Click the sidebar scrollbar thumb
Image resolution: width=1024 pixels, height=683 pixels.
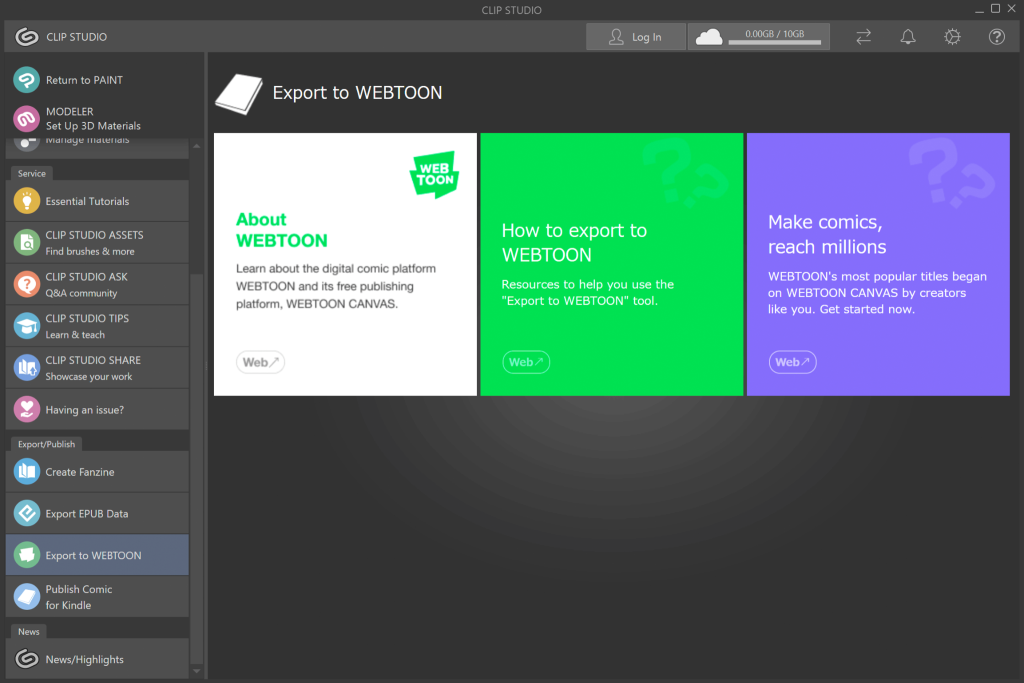tap(197, 467)
